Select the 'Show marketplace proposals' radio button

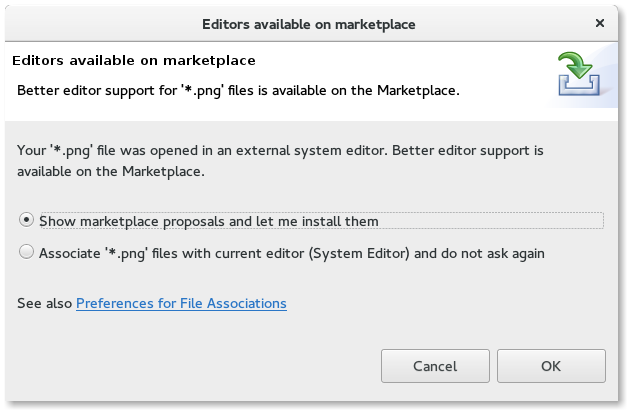26,220
